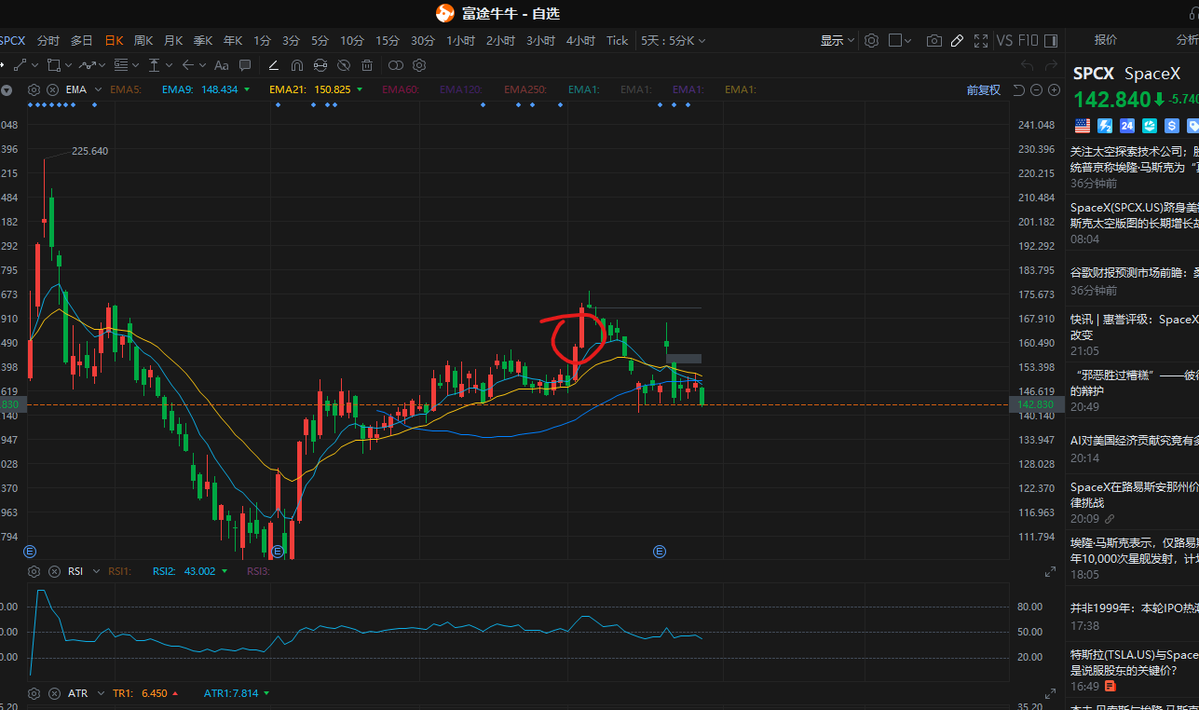Screen dimensions: 1199x710
Task: Switch to the 分时 intraday tab
Action: pyautogui.click(x=48, y=41)
